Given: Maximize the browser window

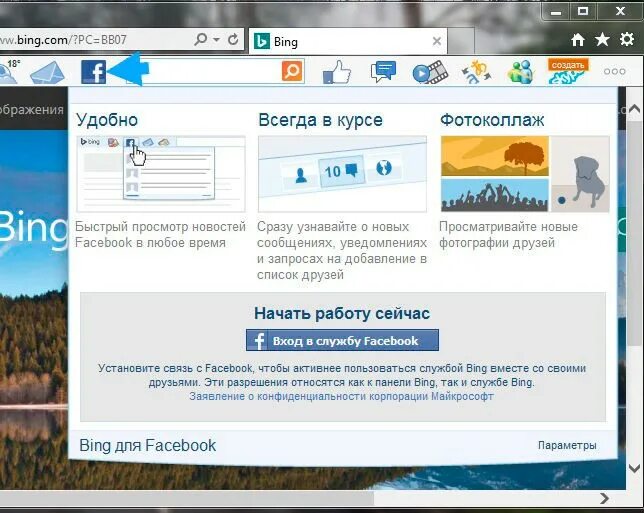Looking at the screenshot, I should 583,11.
